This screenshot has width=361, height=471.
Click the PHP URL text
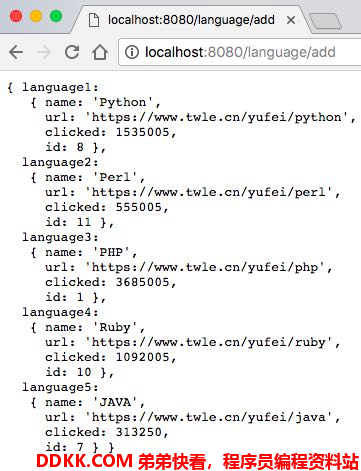click(x=205, y=267)
